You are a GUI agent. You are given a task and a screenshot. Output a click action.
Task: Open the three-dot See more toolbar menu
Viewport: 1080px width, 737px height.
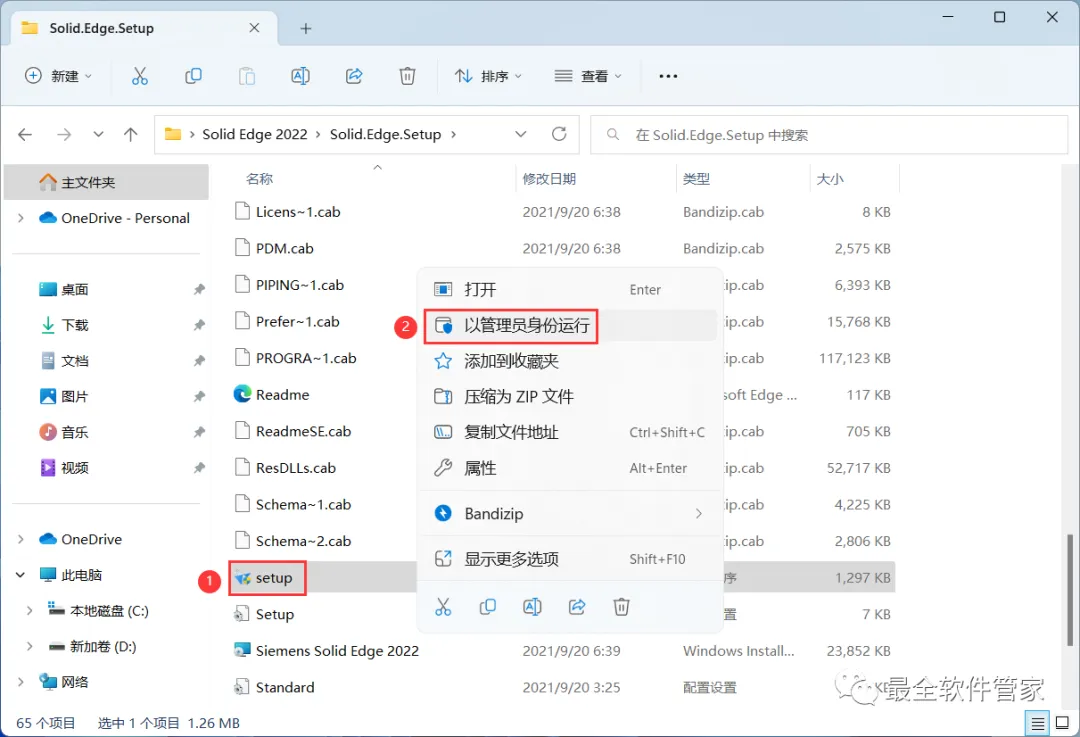click(x=668, y=76)
